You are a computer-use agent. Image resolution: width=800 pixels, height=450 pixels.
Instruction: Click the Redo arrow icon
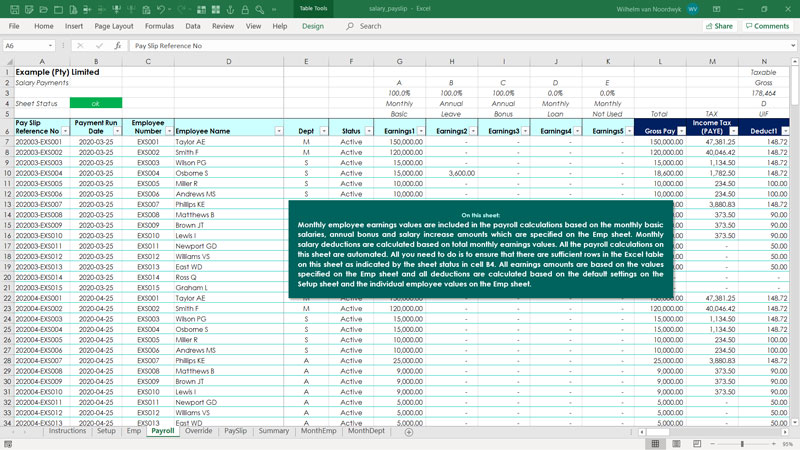tap(182, 9)
